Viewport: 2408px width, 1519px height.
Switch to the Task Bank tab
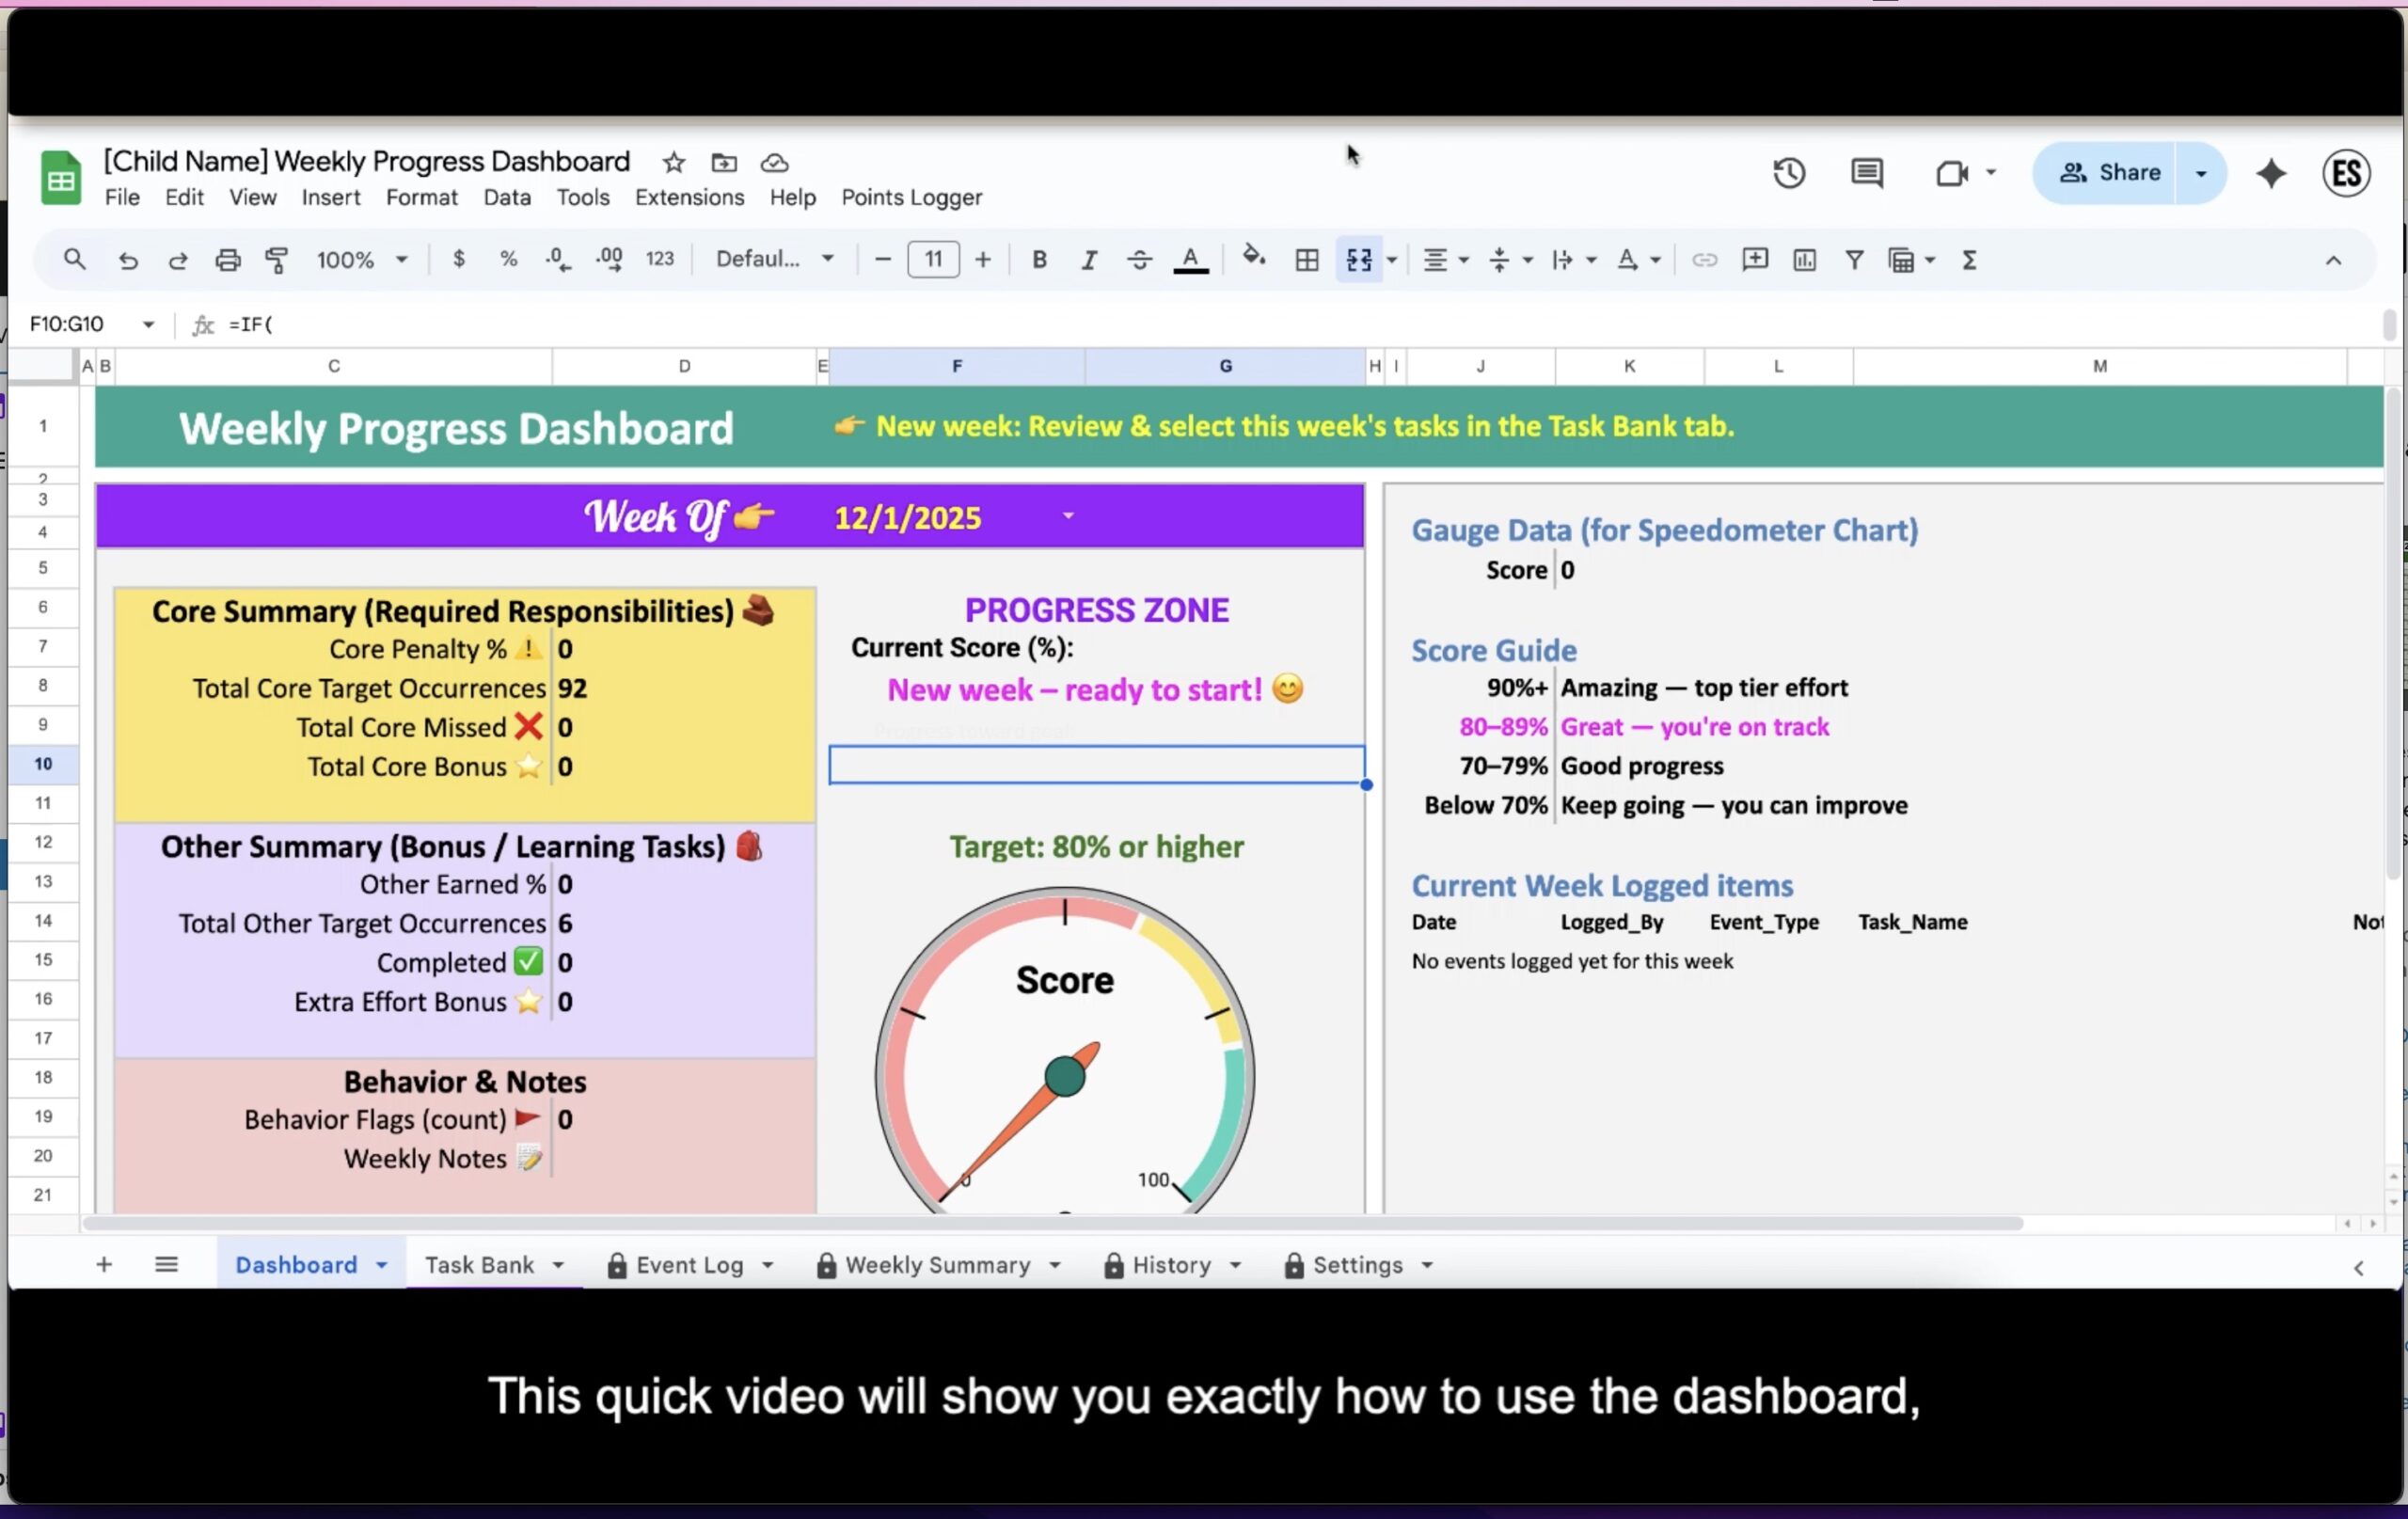[480, 1265]
